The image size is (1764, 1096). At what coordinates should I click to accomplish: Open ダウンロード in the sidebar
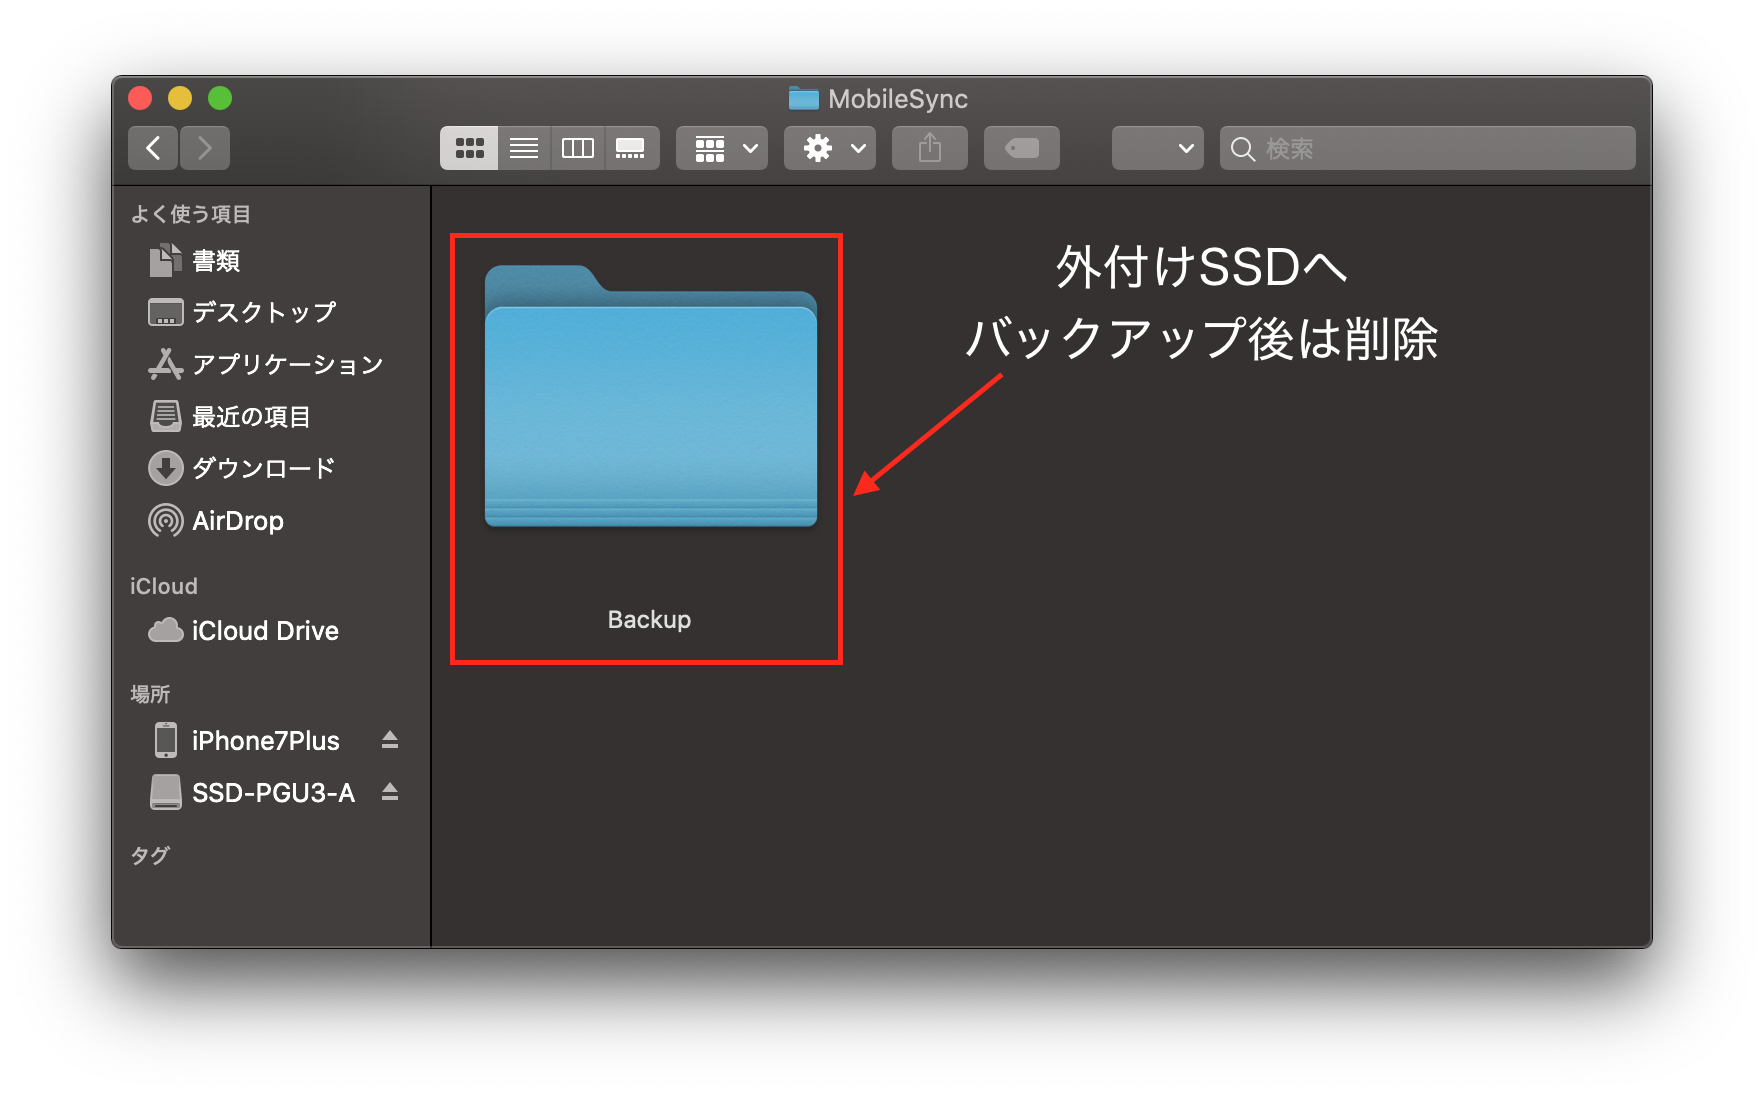(x=263, y=468)
